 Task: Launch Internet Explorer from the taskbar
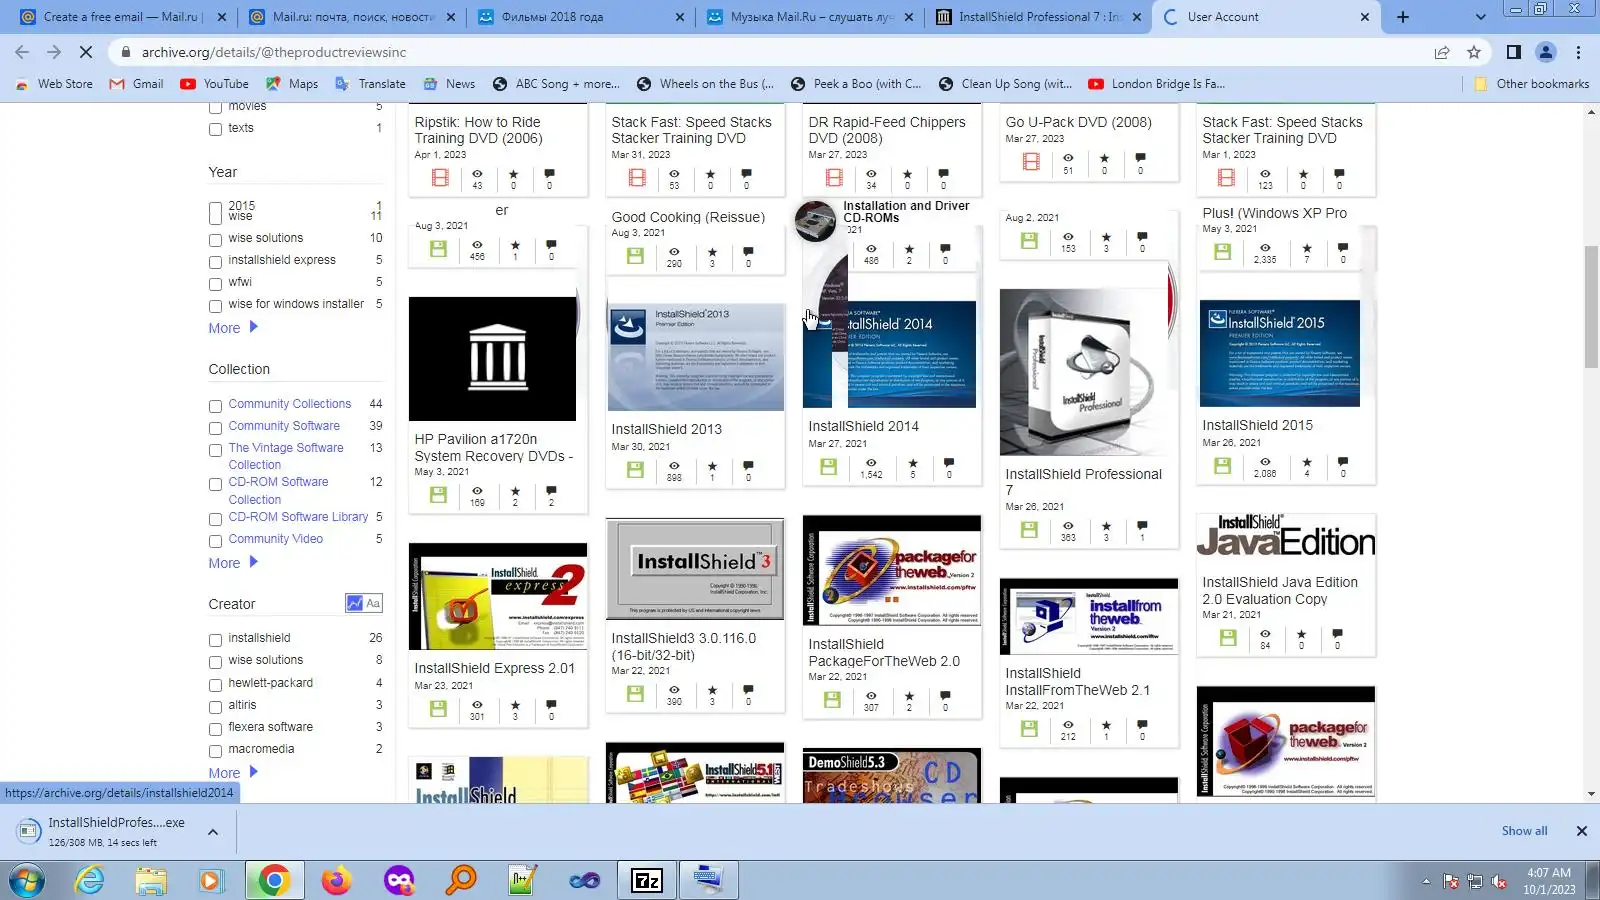(90, 880)
